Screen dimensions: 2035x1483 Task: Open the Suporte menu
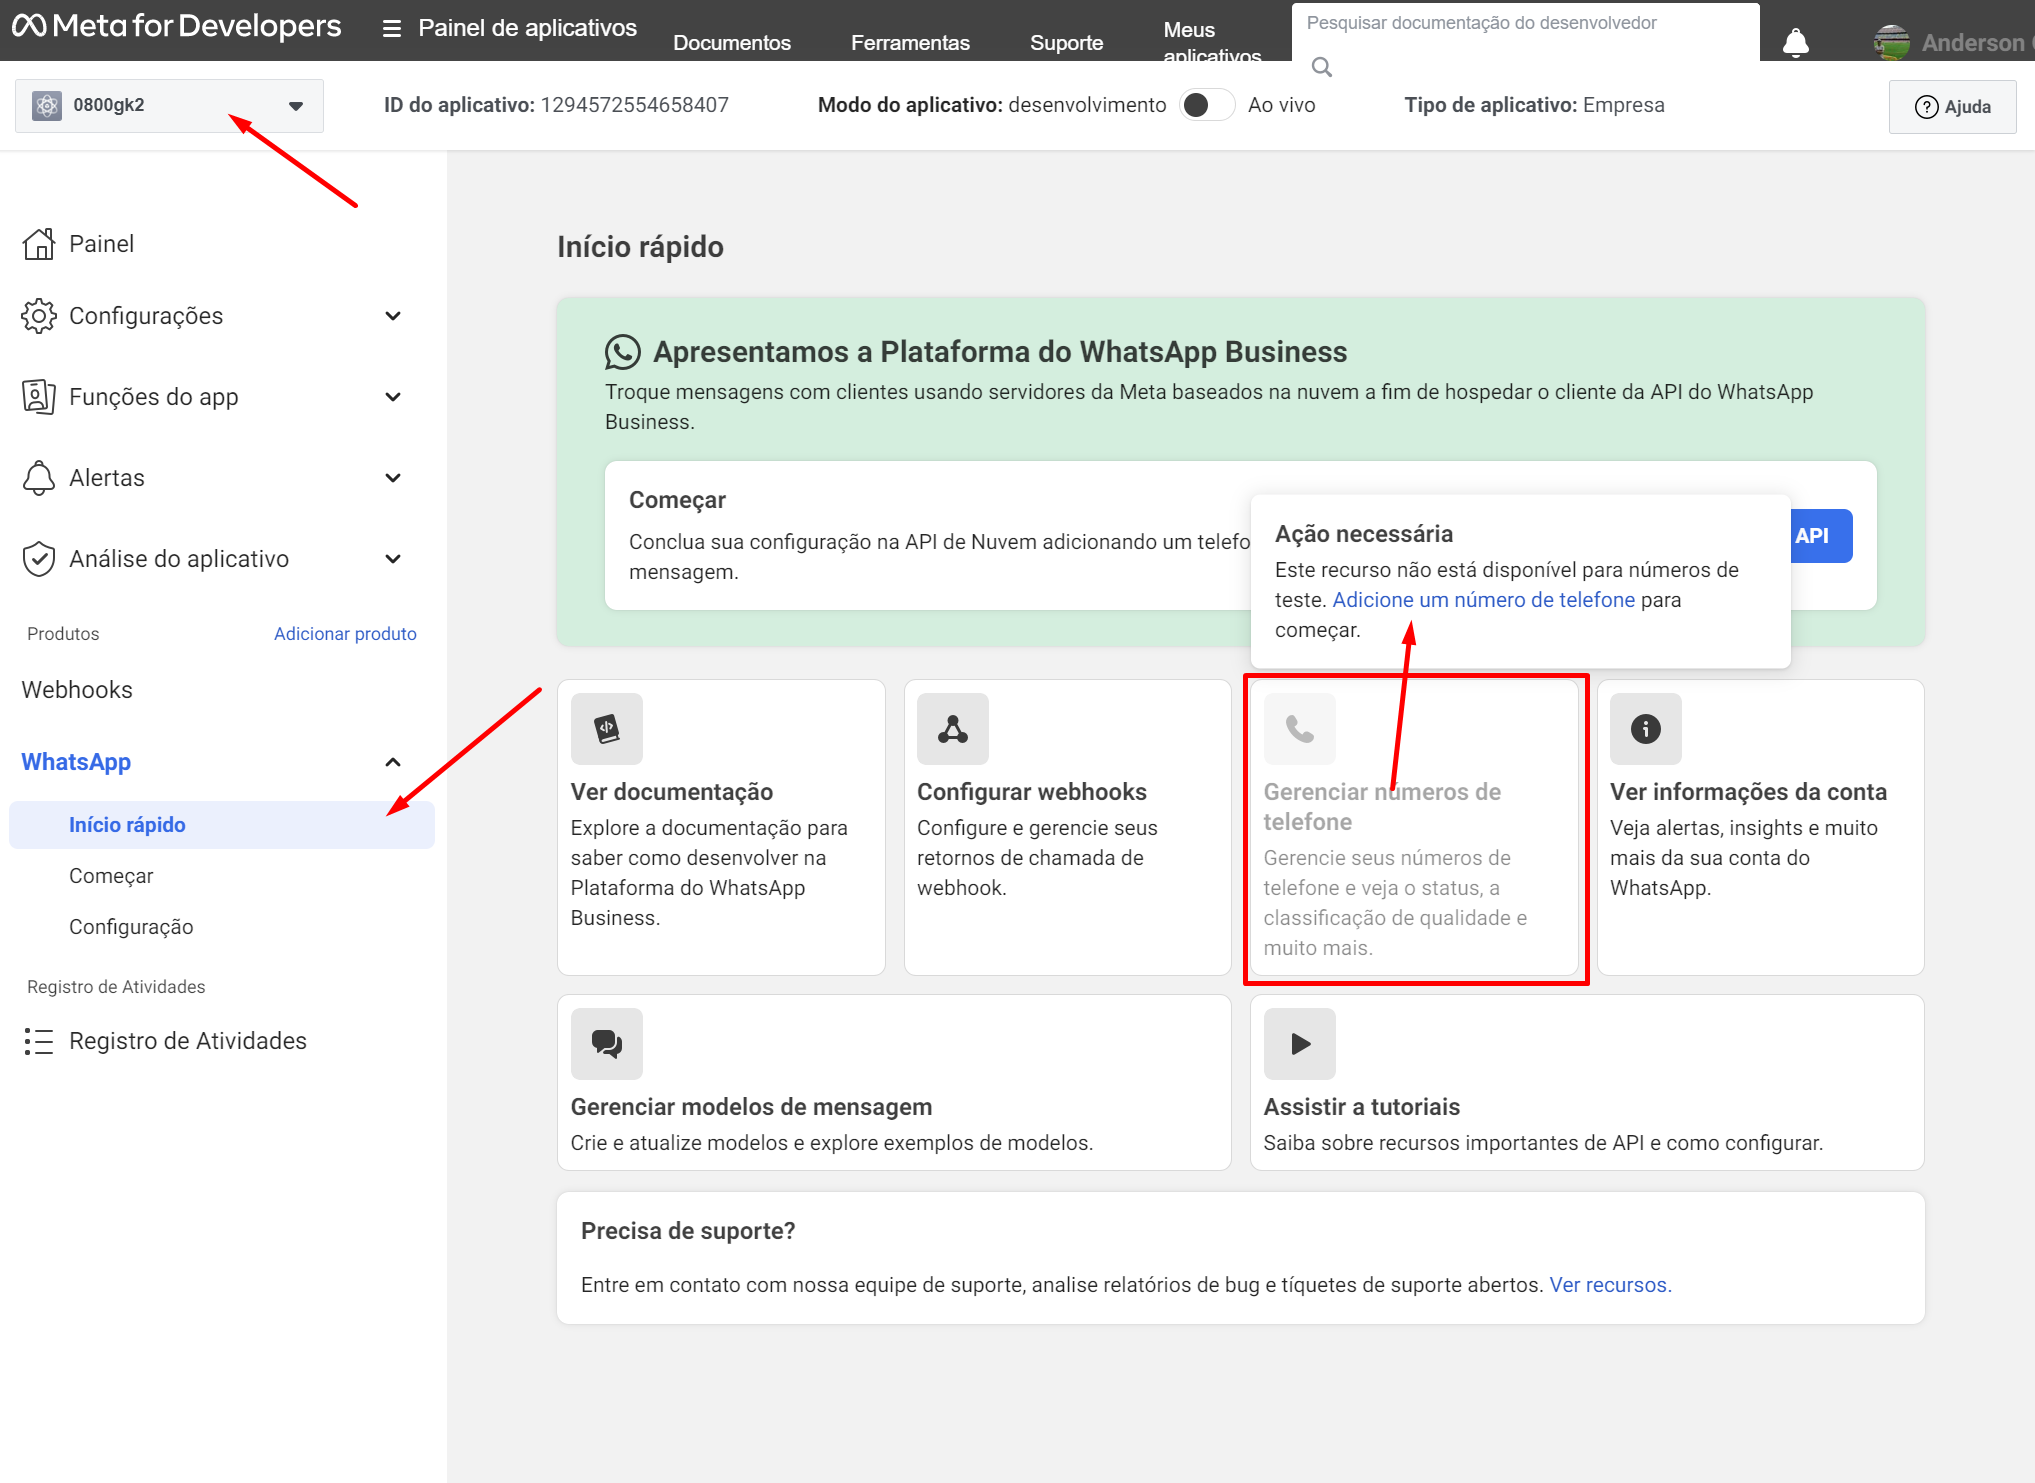click(1066, 43)
